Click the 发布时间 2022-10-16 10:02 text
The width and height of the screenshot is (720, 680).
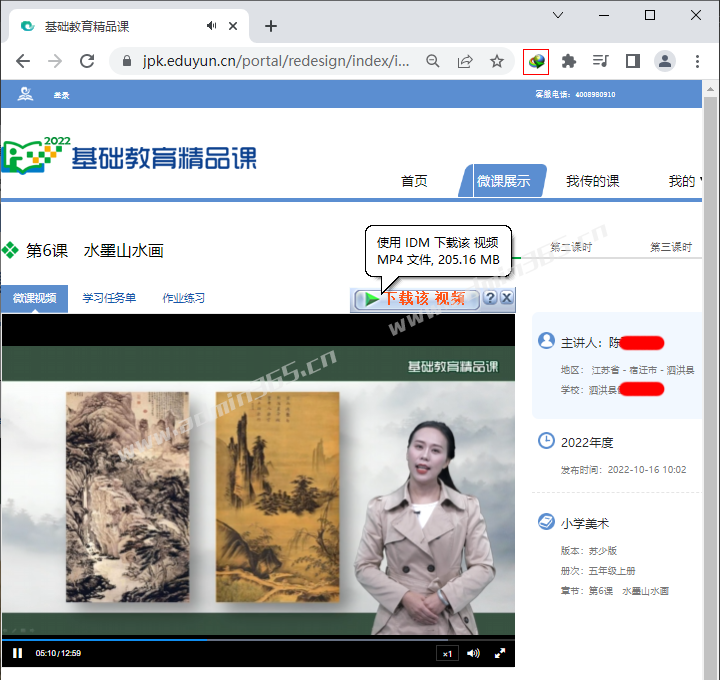(623, 470)
